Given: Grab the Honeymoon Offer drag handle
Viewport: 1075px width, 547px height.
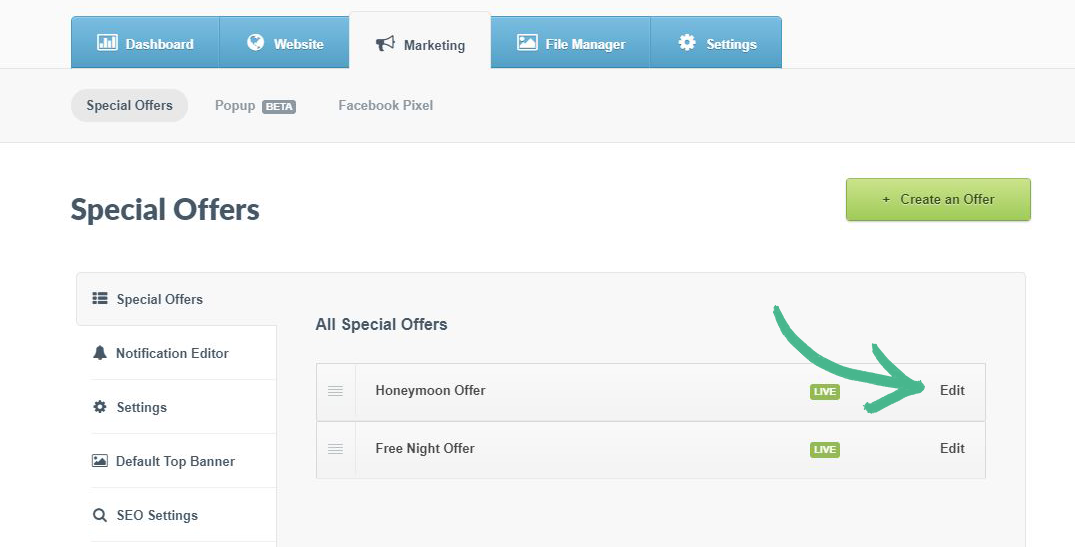Looking at the screenshot, I should 336,391.
